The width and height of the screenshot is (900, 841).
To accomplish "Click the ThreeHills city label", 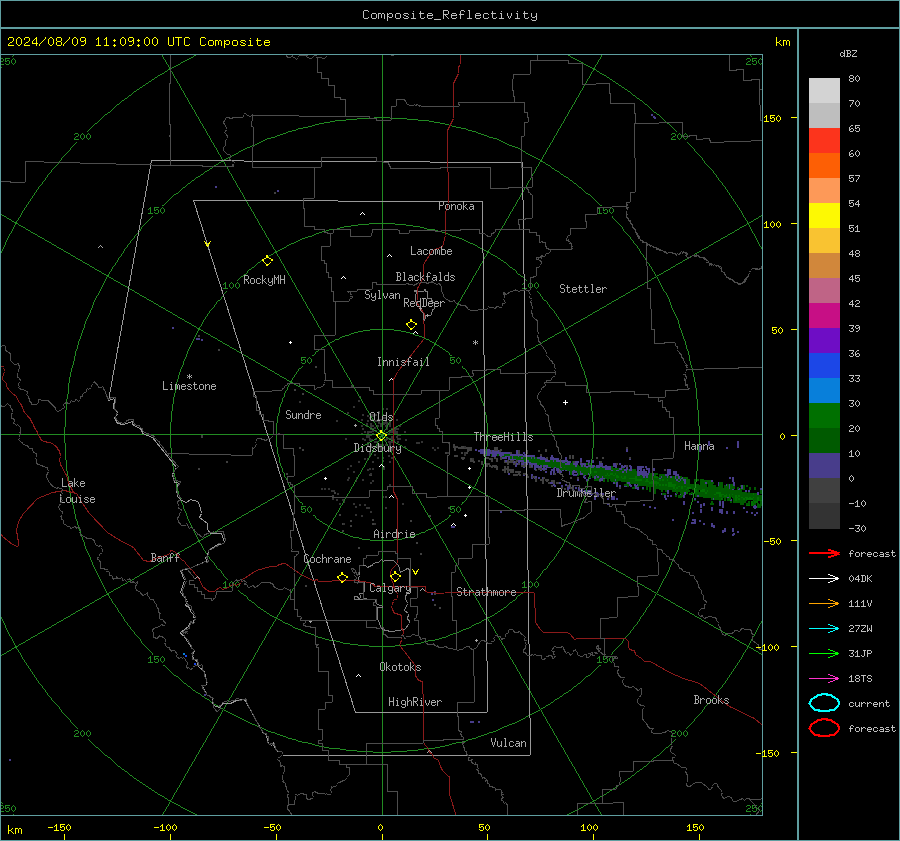I will (503, 437).
